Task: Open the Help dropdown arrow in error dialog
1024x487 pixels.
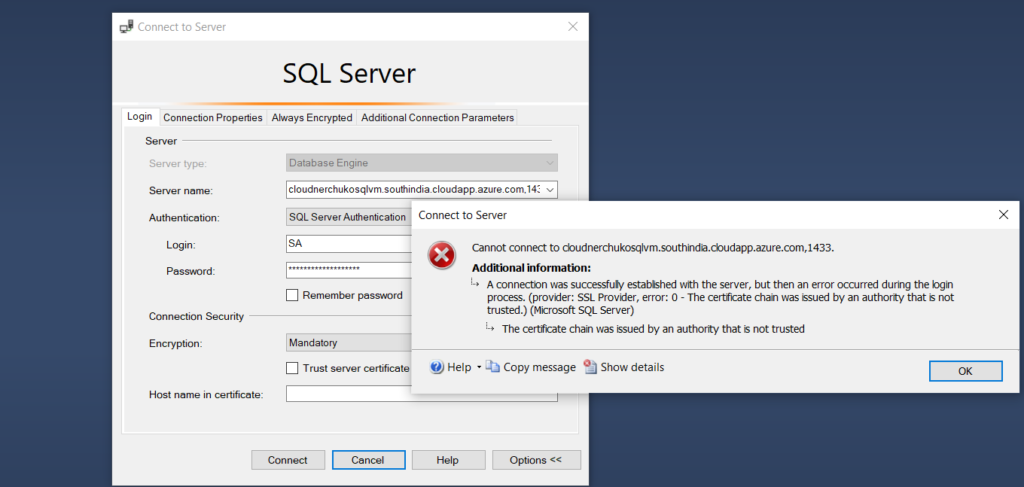Action: point(479,368)
